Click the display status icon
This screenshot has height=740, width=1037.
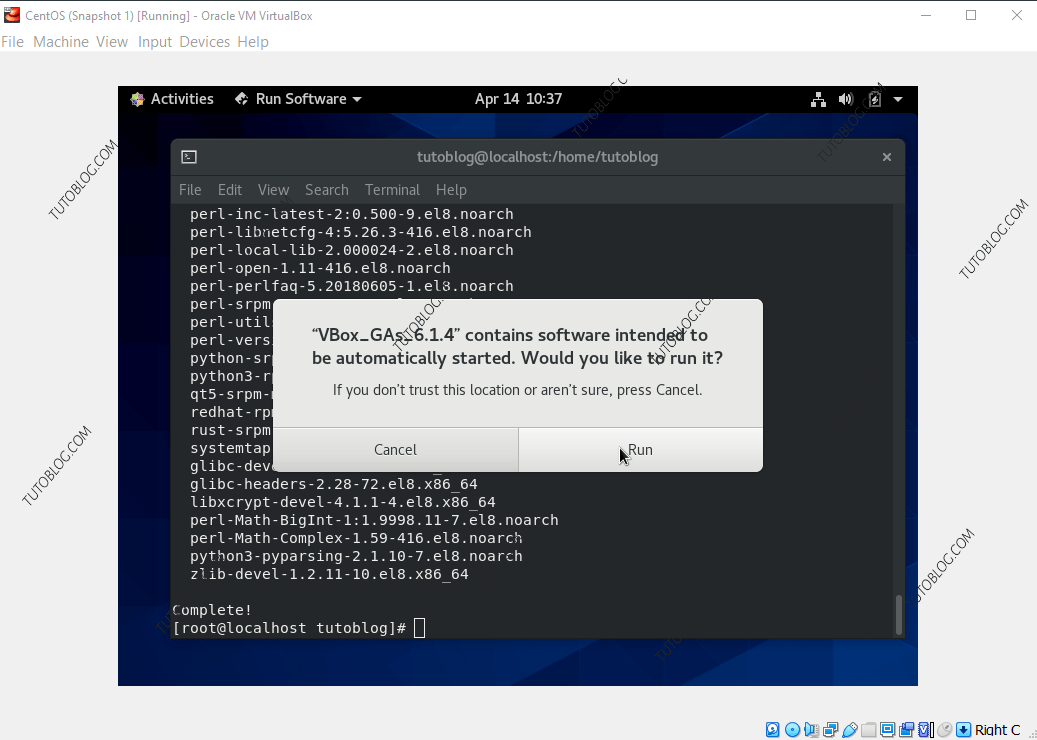[x=888, y=729]
